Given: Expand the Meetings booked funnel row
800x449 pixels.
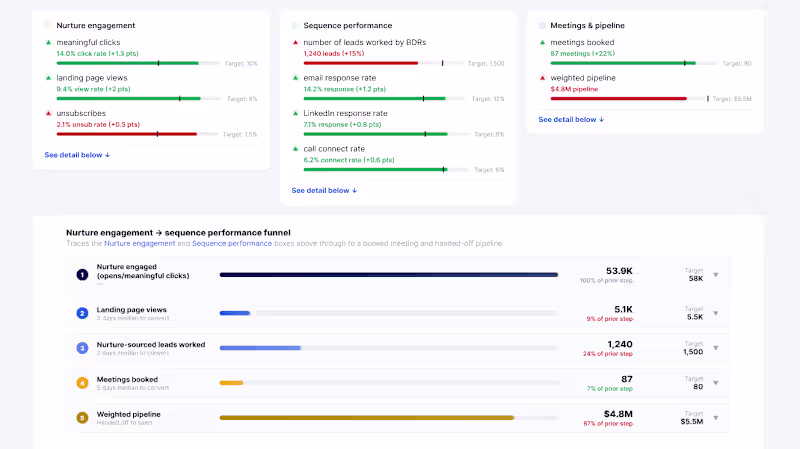Looking at the screenshot, I should 716,383.
